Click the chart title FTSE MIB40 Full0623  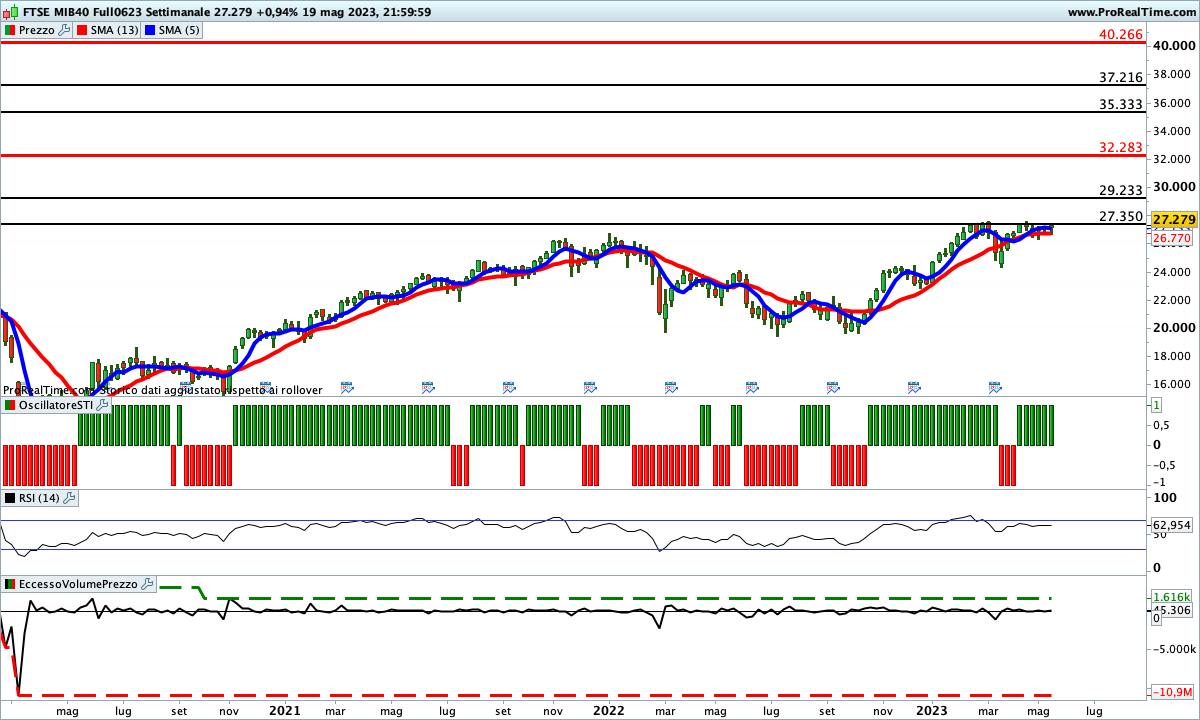(x=80, y=12)
